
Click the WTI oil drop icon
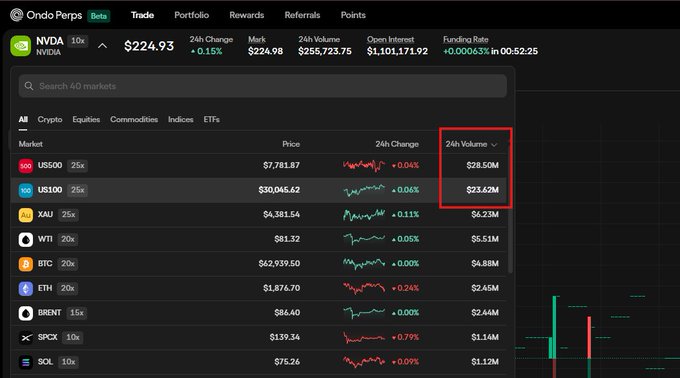click(x=26, y=239)
